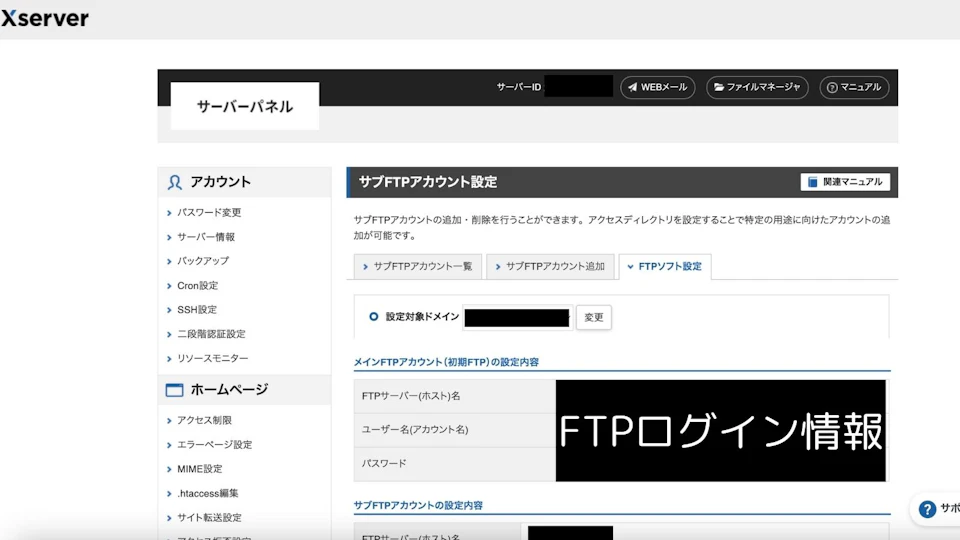Open the エラーページ設定 link
This screenshot has height=540, width=960.
click(x=214, y=444)
